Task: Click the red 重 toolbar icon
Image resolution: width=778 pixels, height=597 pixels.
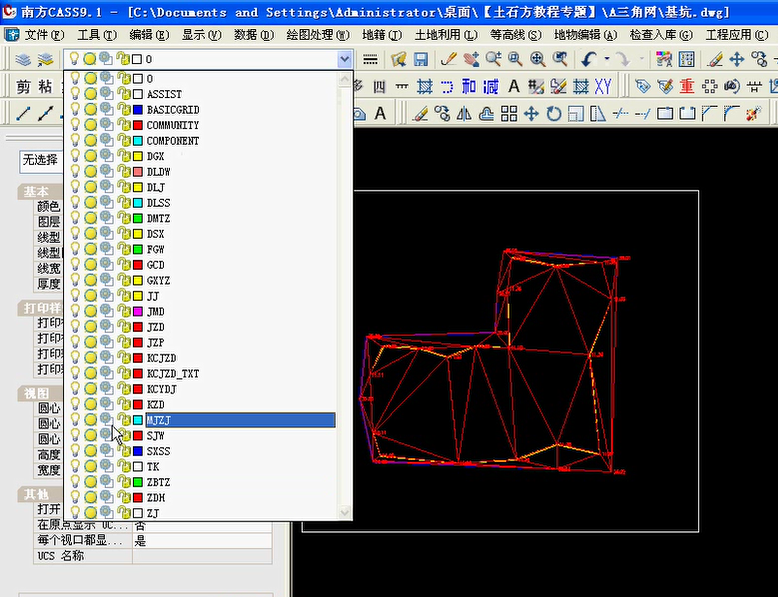Action: pyautogui.click(x=687, y=86)
